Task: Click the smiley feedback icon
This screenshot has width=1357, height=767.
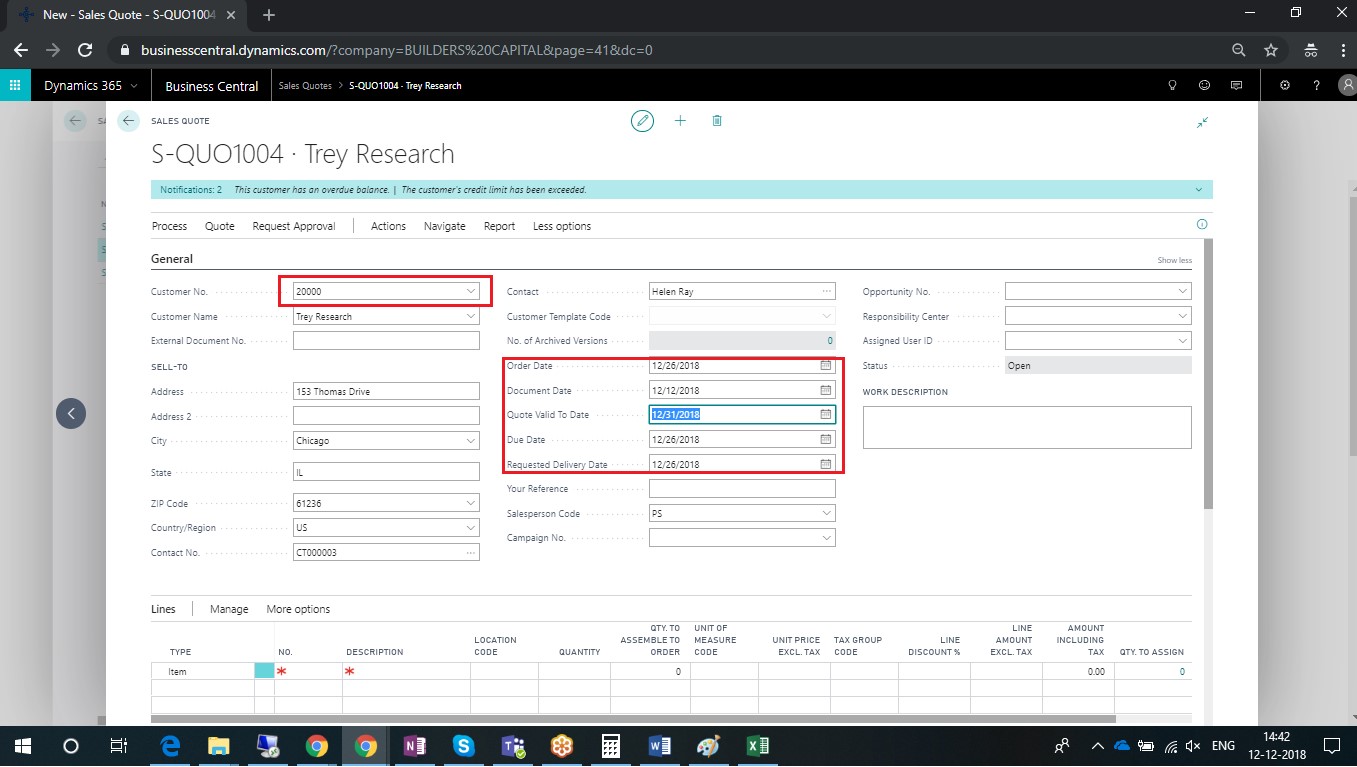Action: coord(1204,86)
